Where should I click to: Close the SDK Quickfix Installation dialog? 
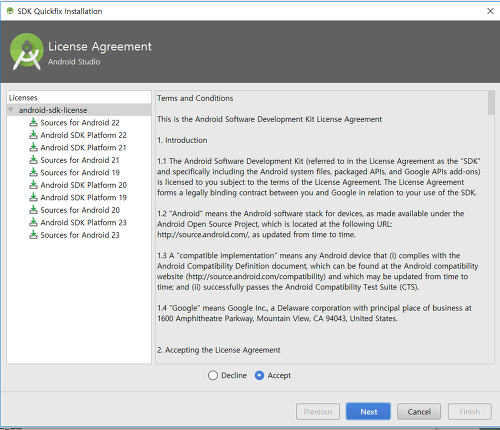[x=490, y=11]
